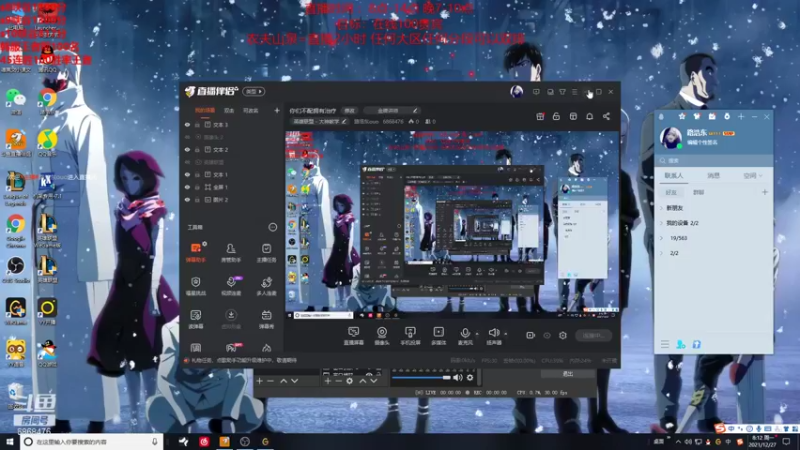Open notifications bell icon above preview
Image resolution: width=800 pixels, height=450 pixels.
tap(589, 116)
